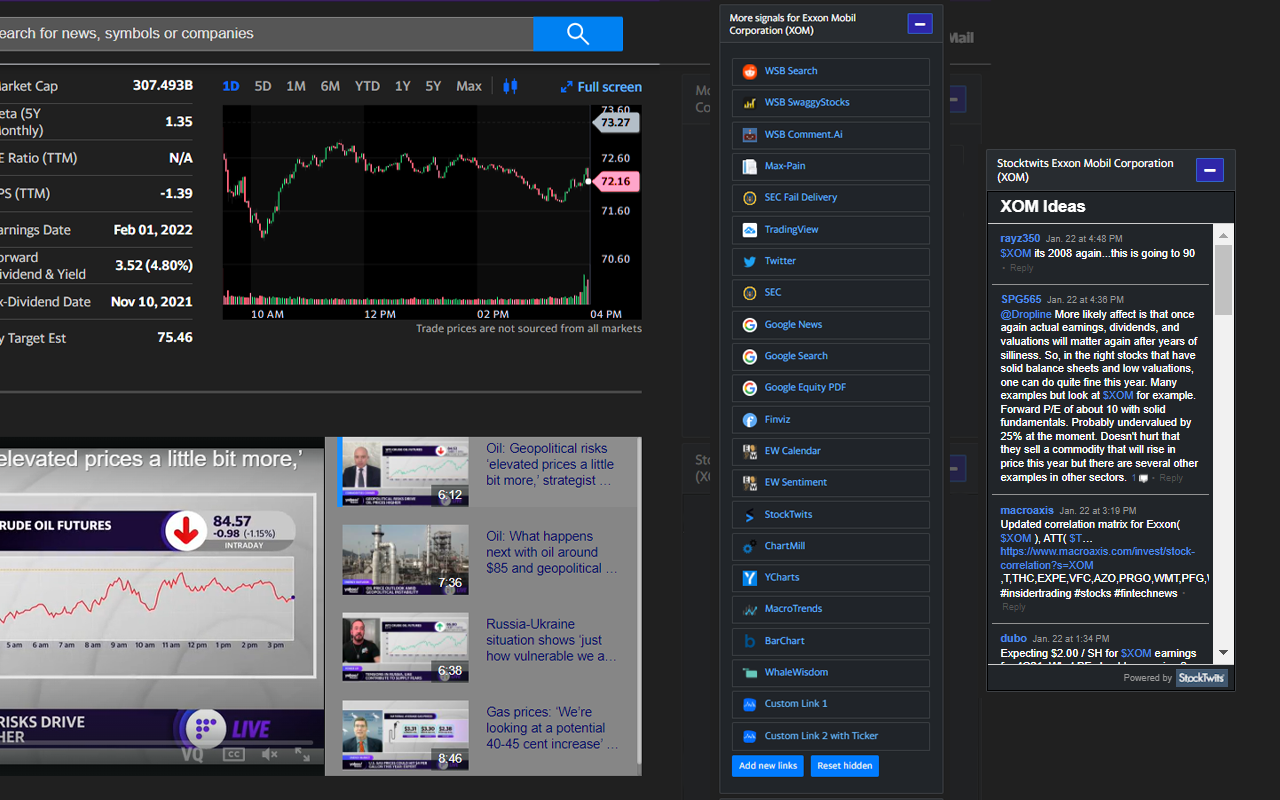Screen dimensions: 1280x800
Task: Open EW Sentiment signal link
Action: (x=830, y=483)
